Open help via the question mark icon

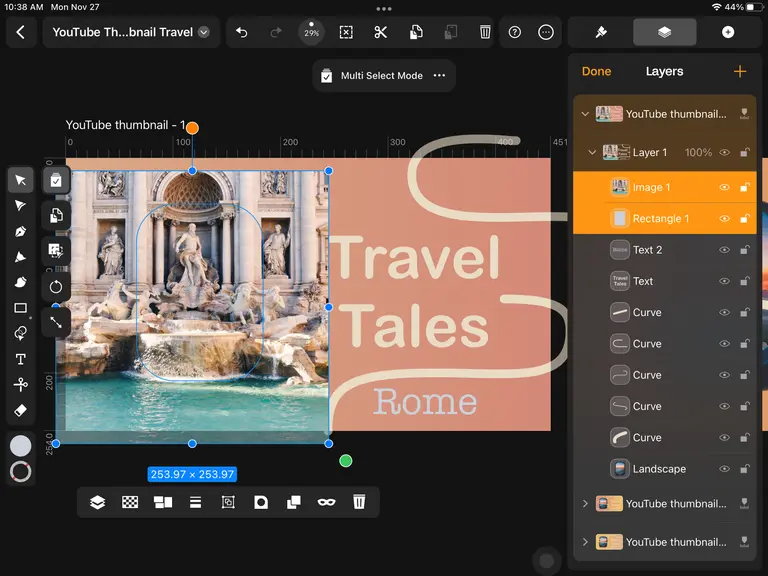515,32
